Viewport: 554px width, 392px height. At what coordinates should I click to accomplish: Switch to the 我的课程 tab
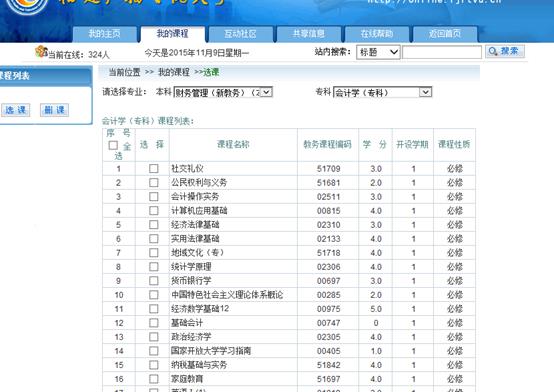(172, 34)
